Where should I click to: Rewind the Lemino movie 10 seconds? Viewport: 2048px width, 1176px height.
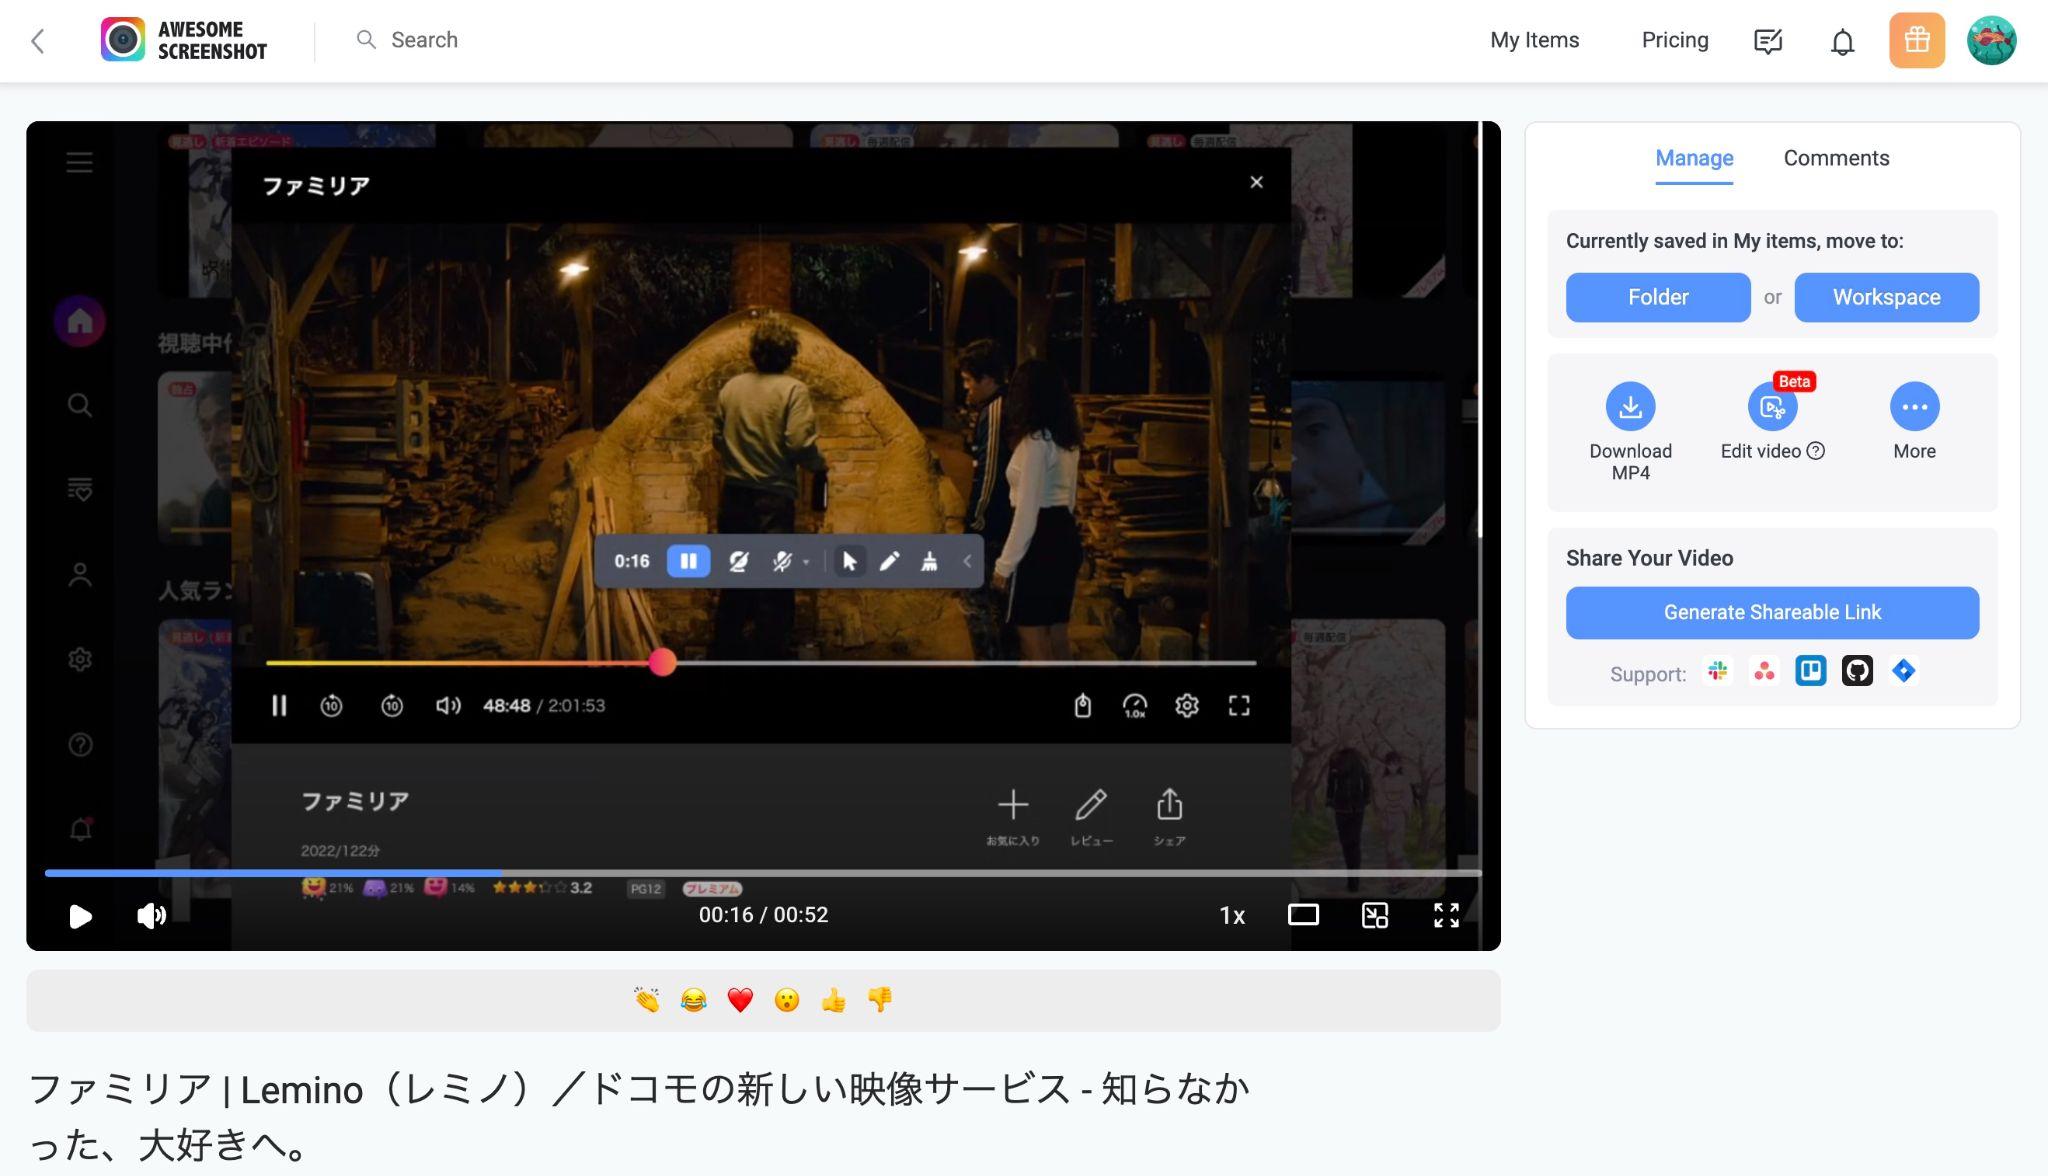[331, 706]
